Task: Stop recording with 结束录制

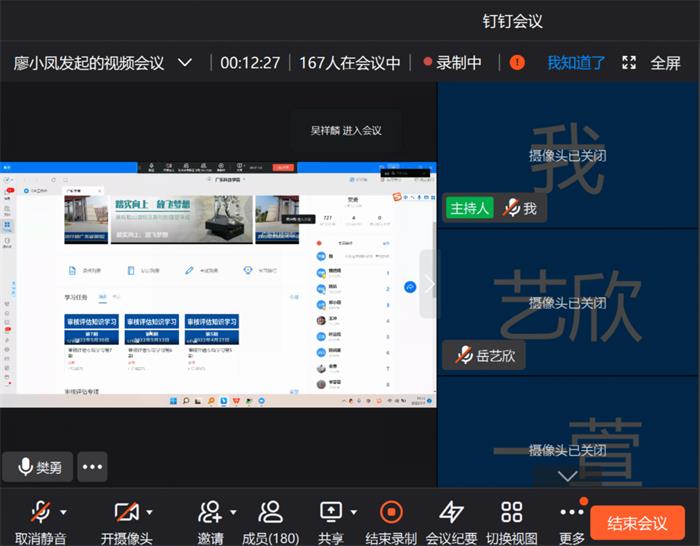Action: pos(391,521)
